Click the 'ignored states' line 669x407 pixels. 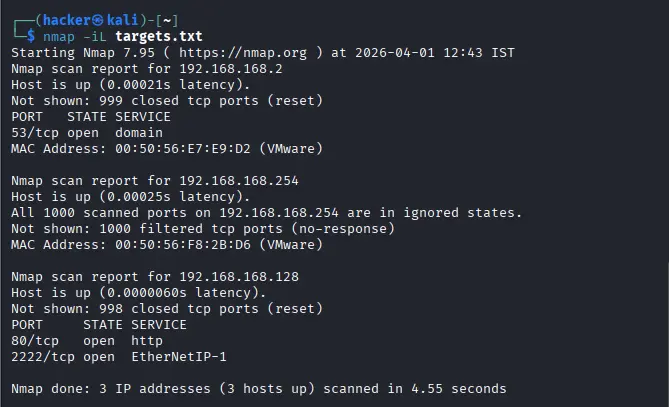tap(266, 213)
